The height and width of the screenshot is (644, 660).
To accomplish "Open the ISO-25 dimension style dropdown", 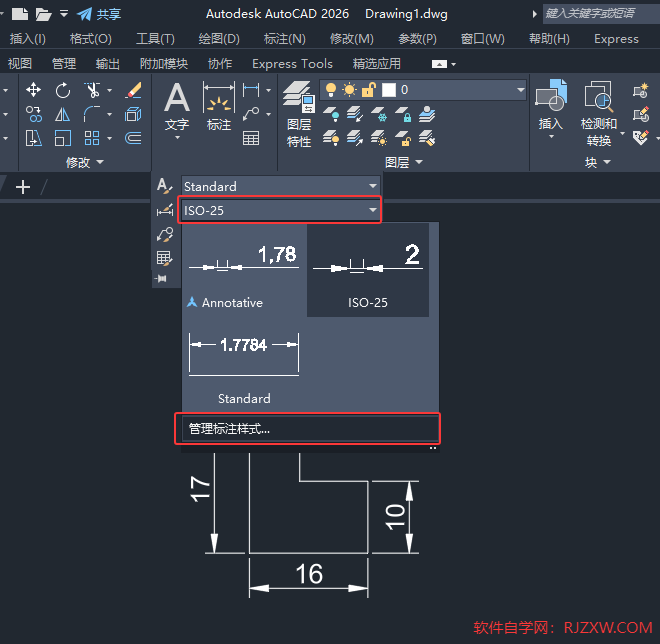I will pos(373,210).
